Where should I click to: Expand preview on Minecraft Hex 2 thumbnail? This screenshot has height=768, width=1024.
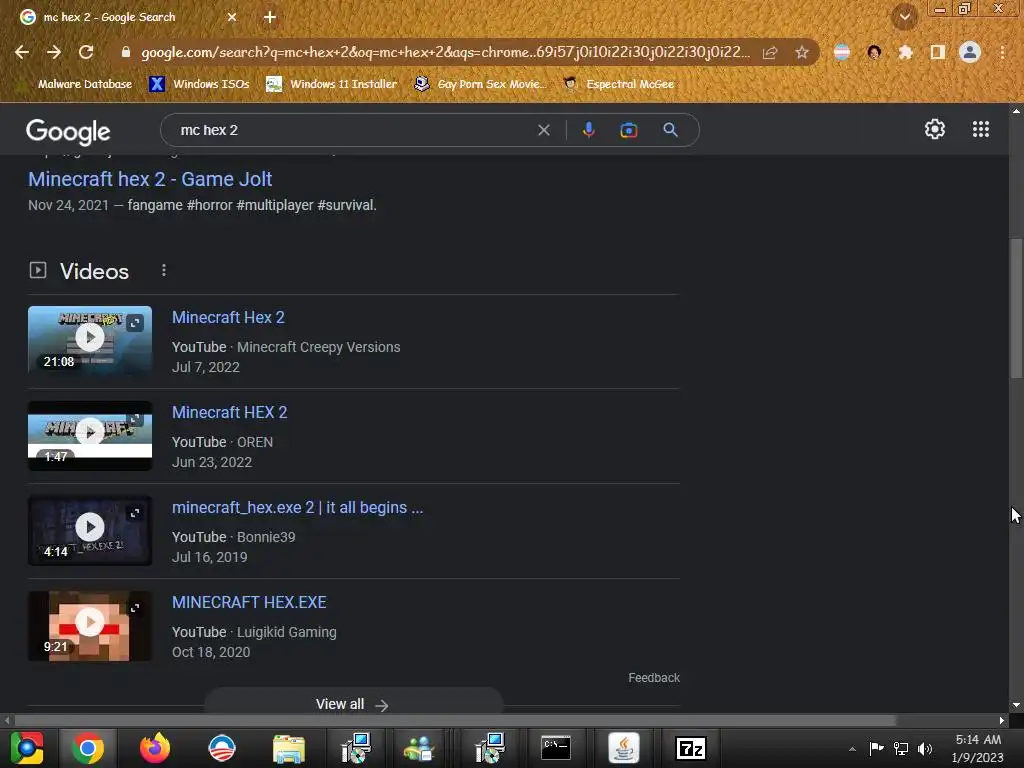click(135, 323)
